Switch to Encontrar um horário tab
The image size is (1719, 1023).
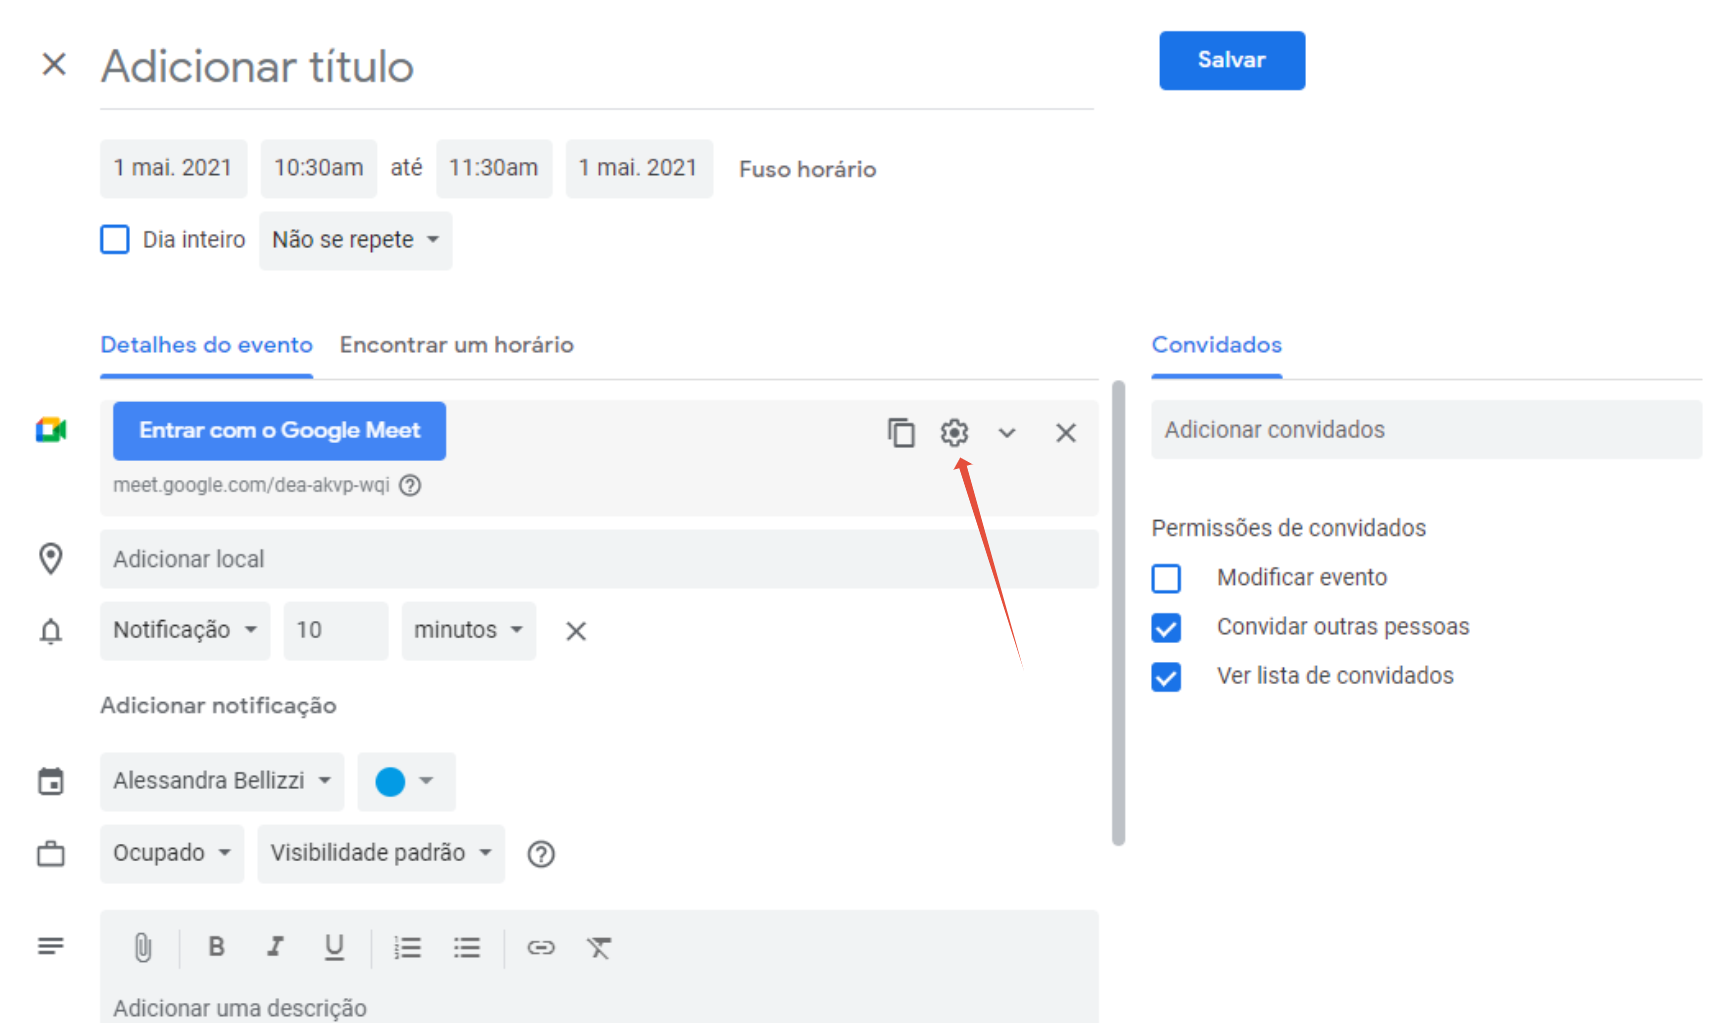pyautogui.click(x=457, y=345)
